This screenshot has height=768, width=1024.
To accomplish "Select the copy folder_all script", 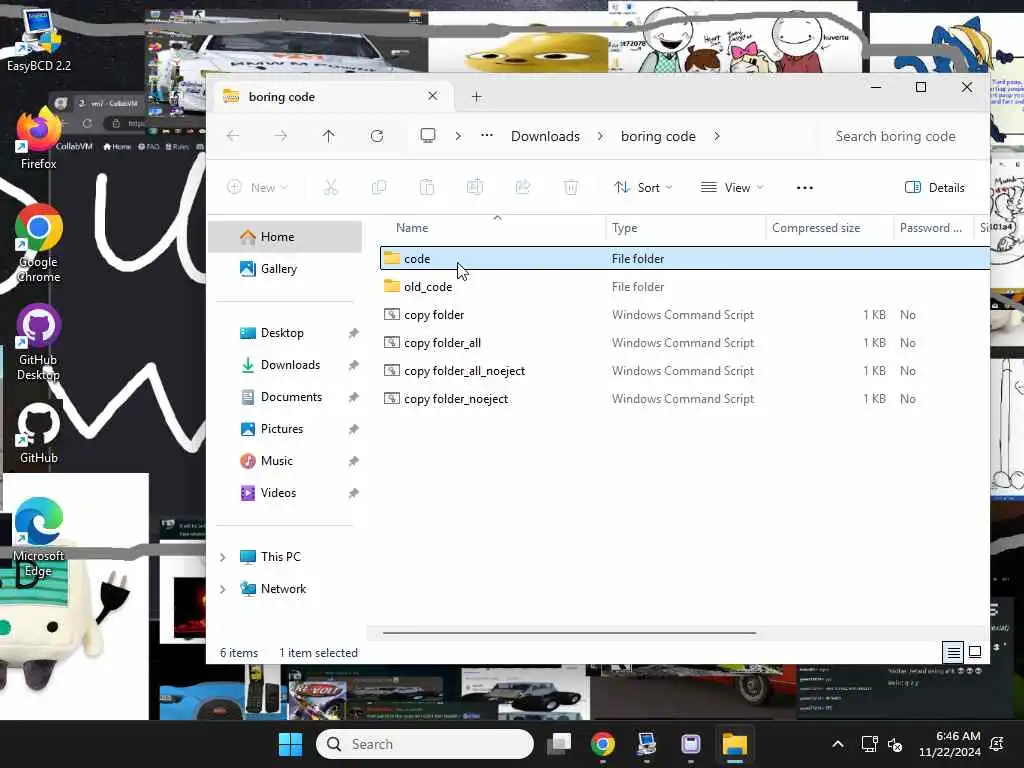I will click(x=684, y=343).
